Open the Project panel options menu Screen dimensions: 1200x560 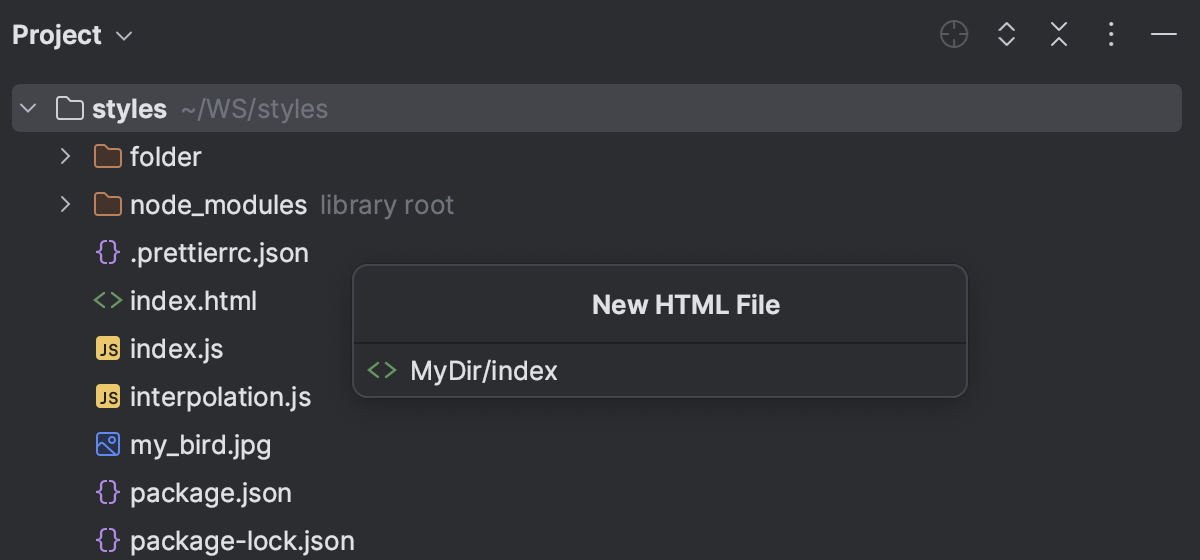point(1111,35)
